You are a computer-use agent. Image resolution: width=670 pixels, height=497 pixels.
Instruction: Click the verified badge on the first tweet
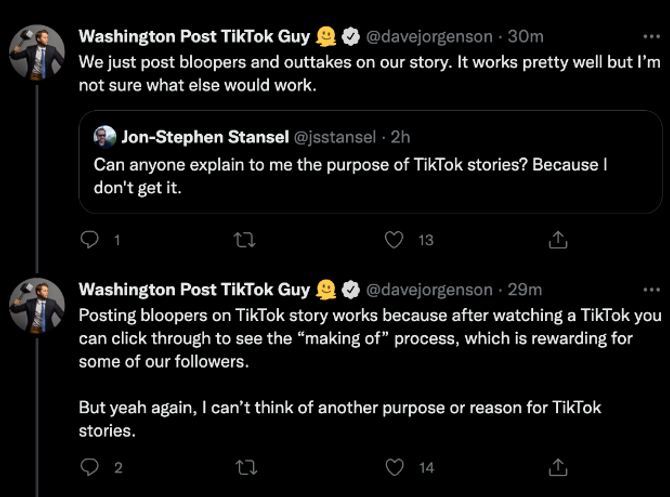coord(351,37)
